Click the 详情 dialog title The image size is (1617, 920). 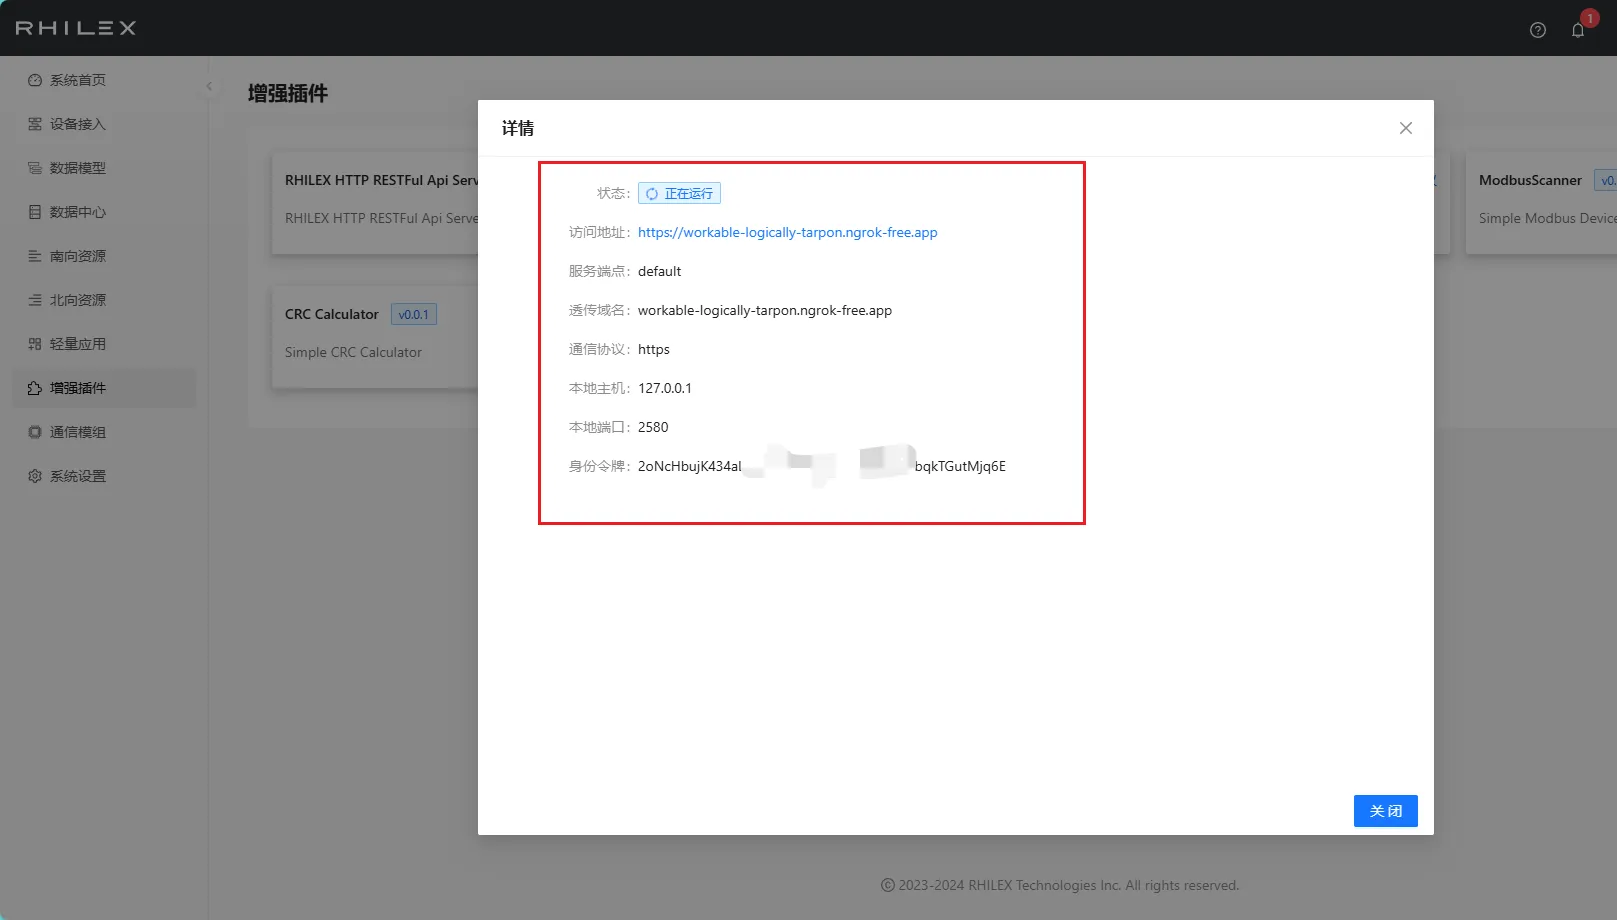tap(518, 128)
